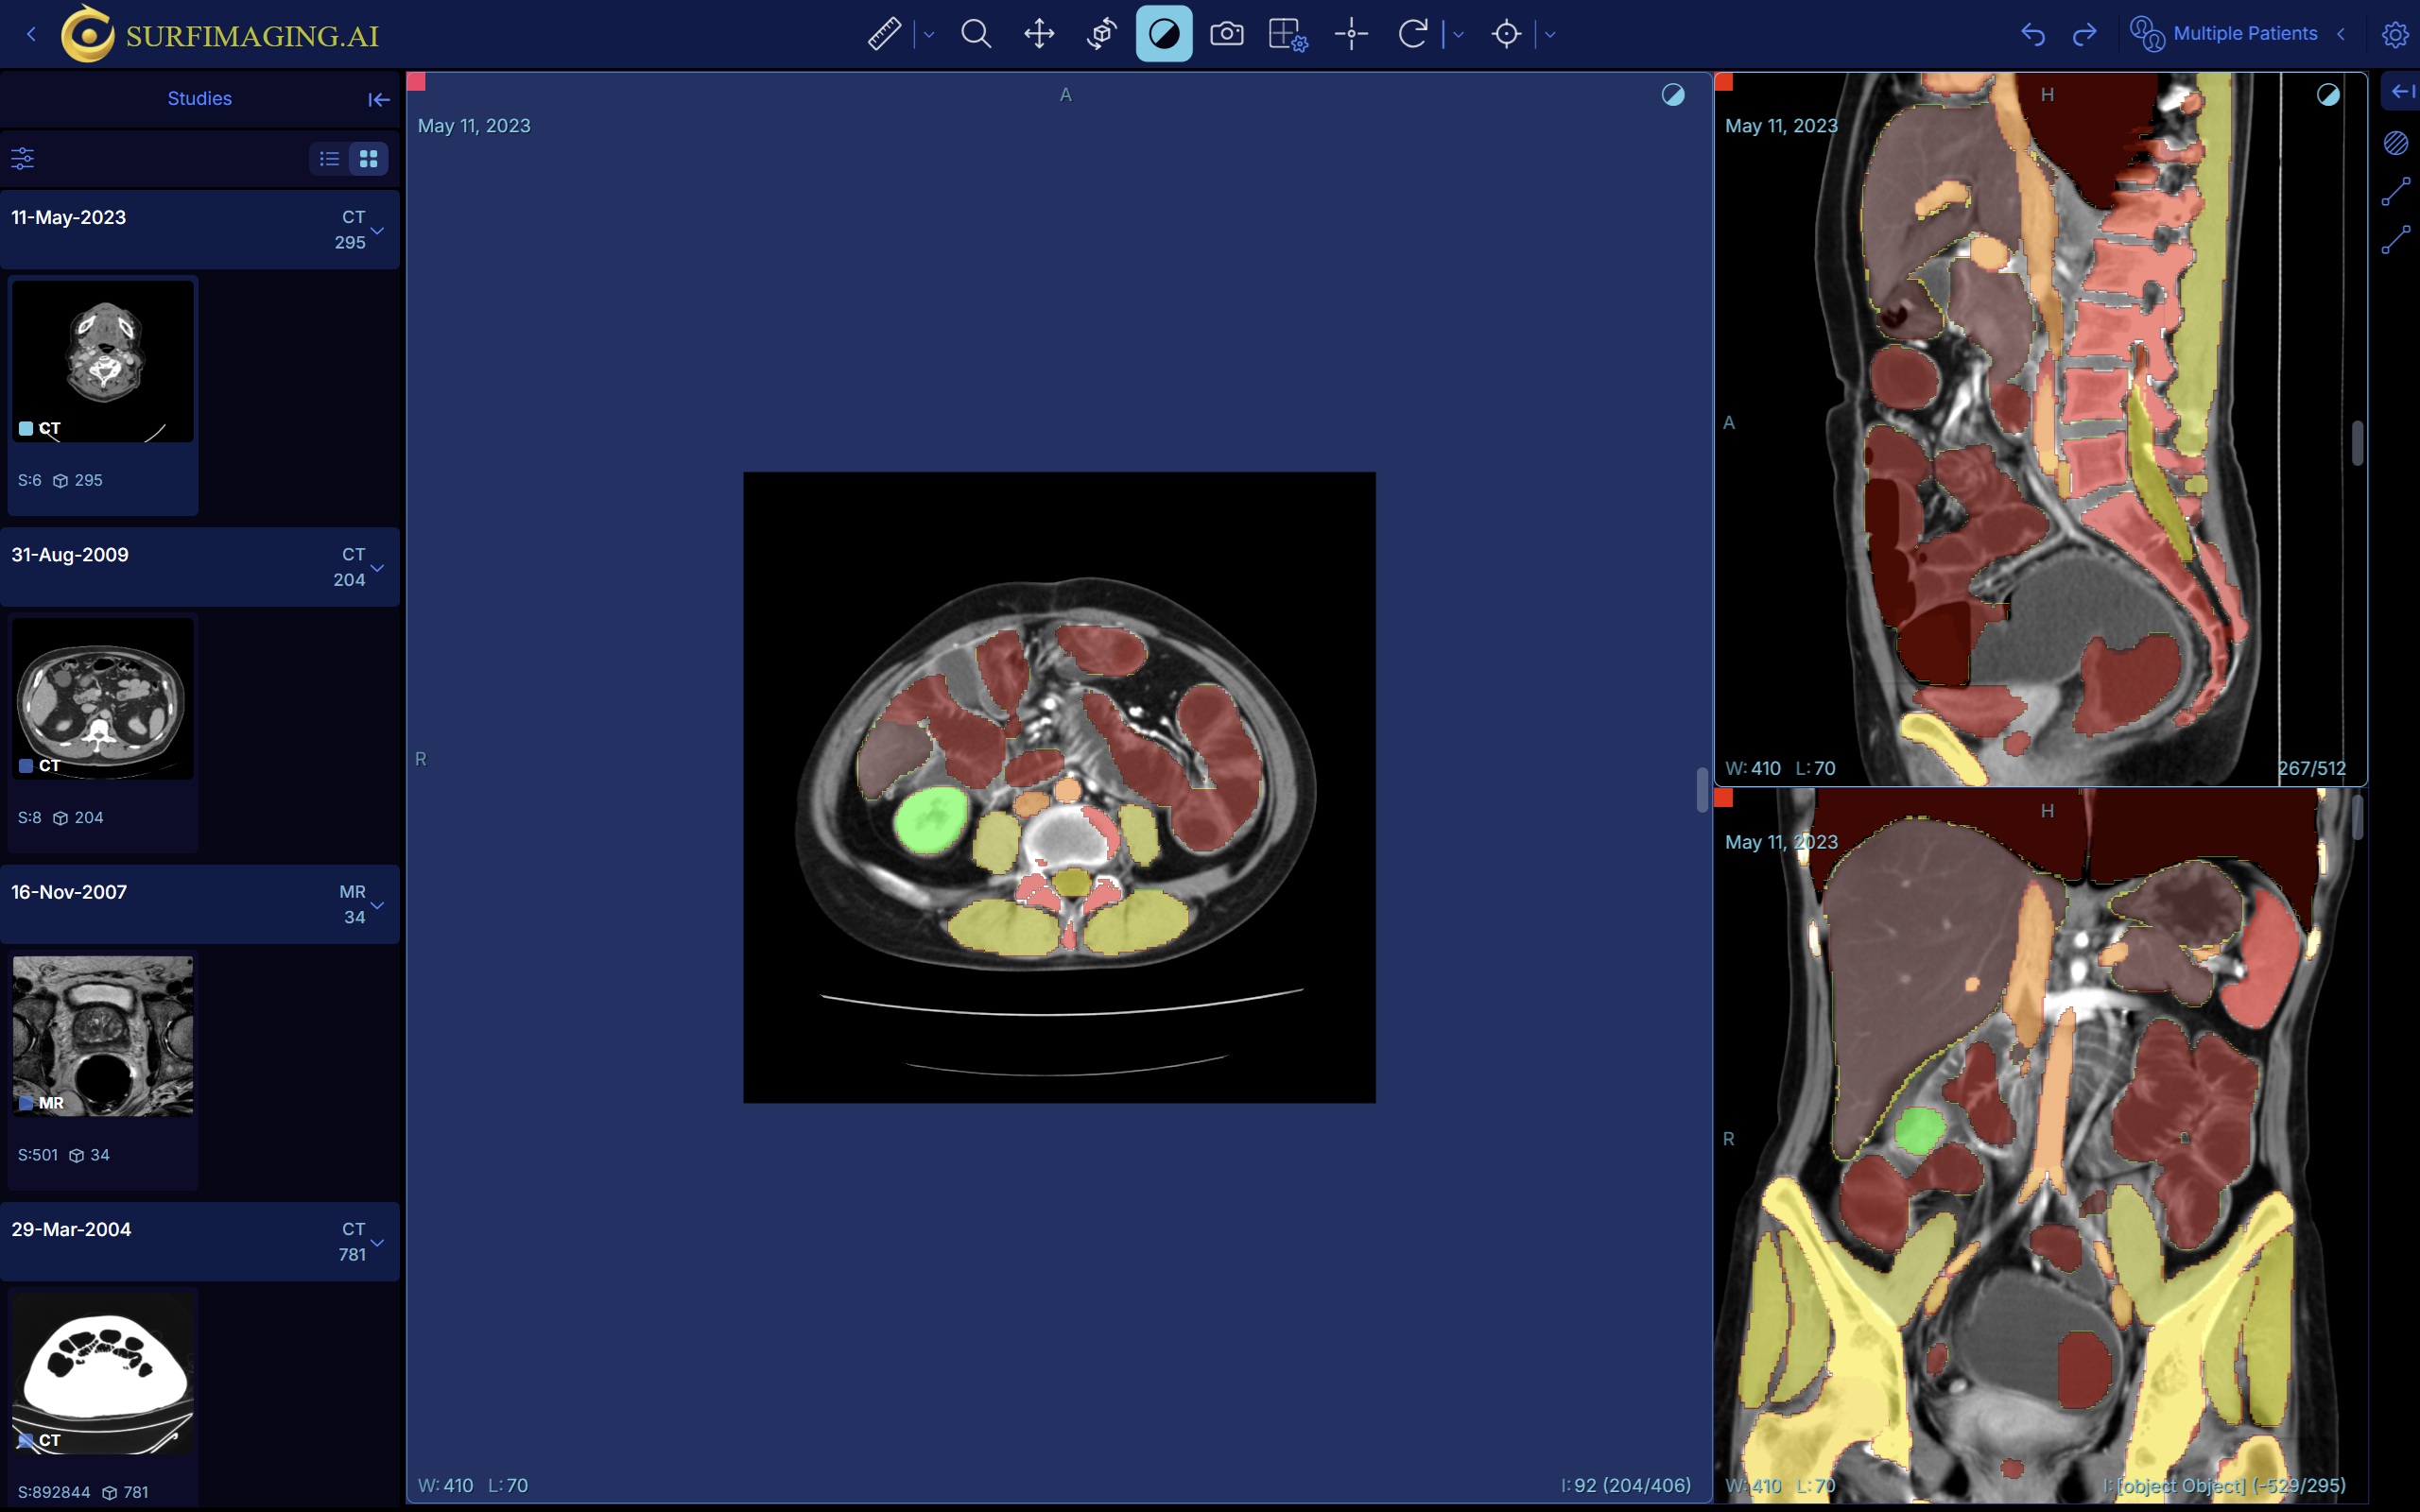Select the Measure tool
Screen dimensions: 2420x1512
pyautogui.click(x=883, y=33)
